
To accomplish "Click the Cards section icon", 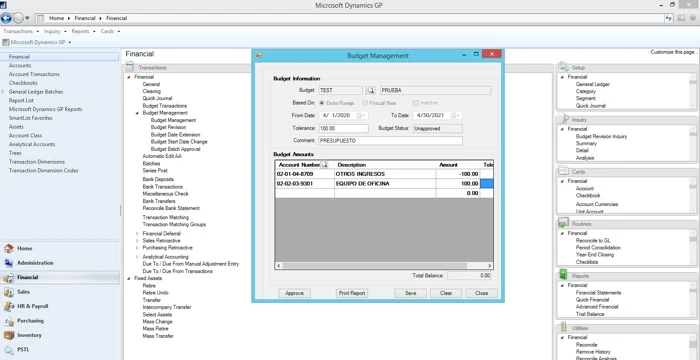I will tap(563, 172).
